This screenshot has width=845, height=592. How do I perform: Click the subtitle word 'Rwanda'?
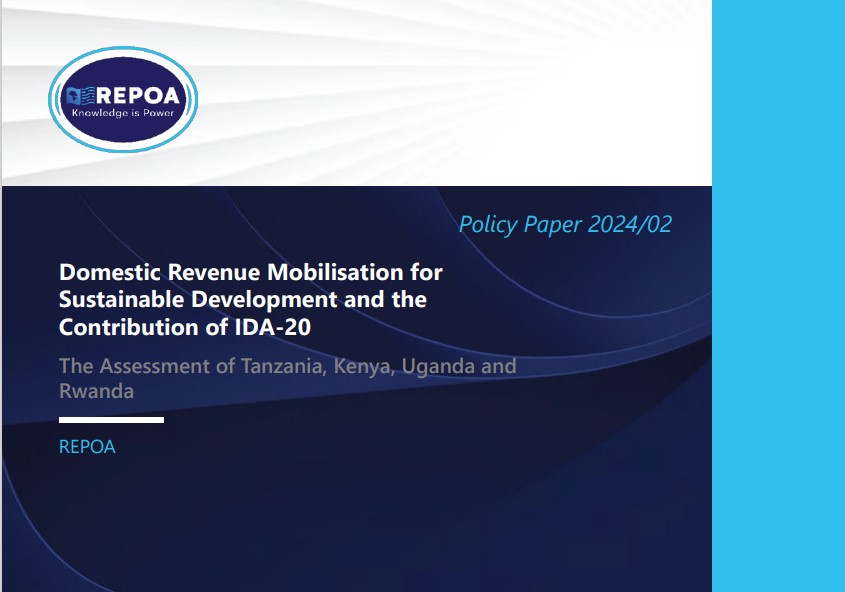point(96,391)
